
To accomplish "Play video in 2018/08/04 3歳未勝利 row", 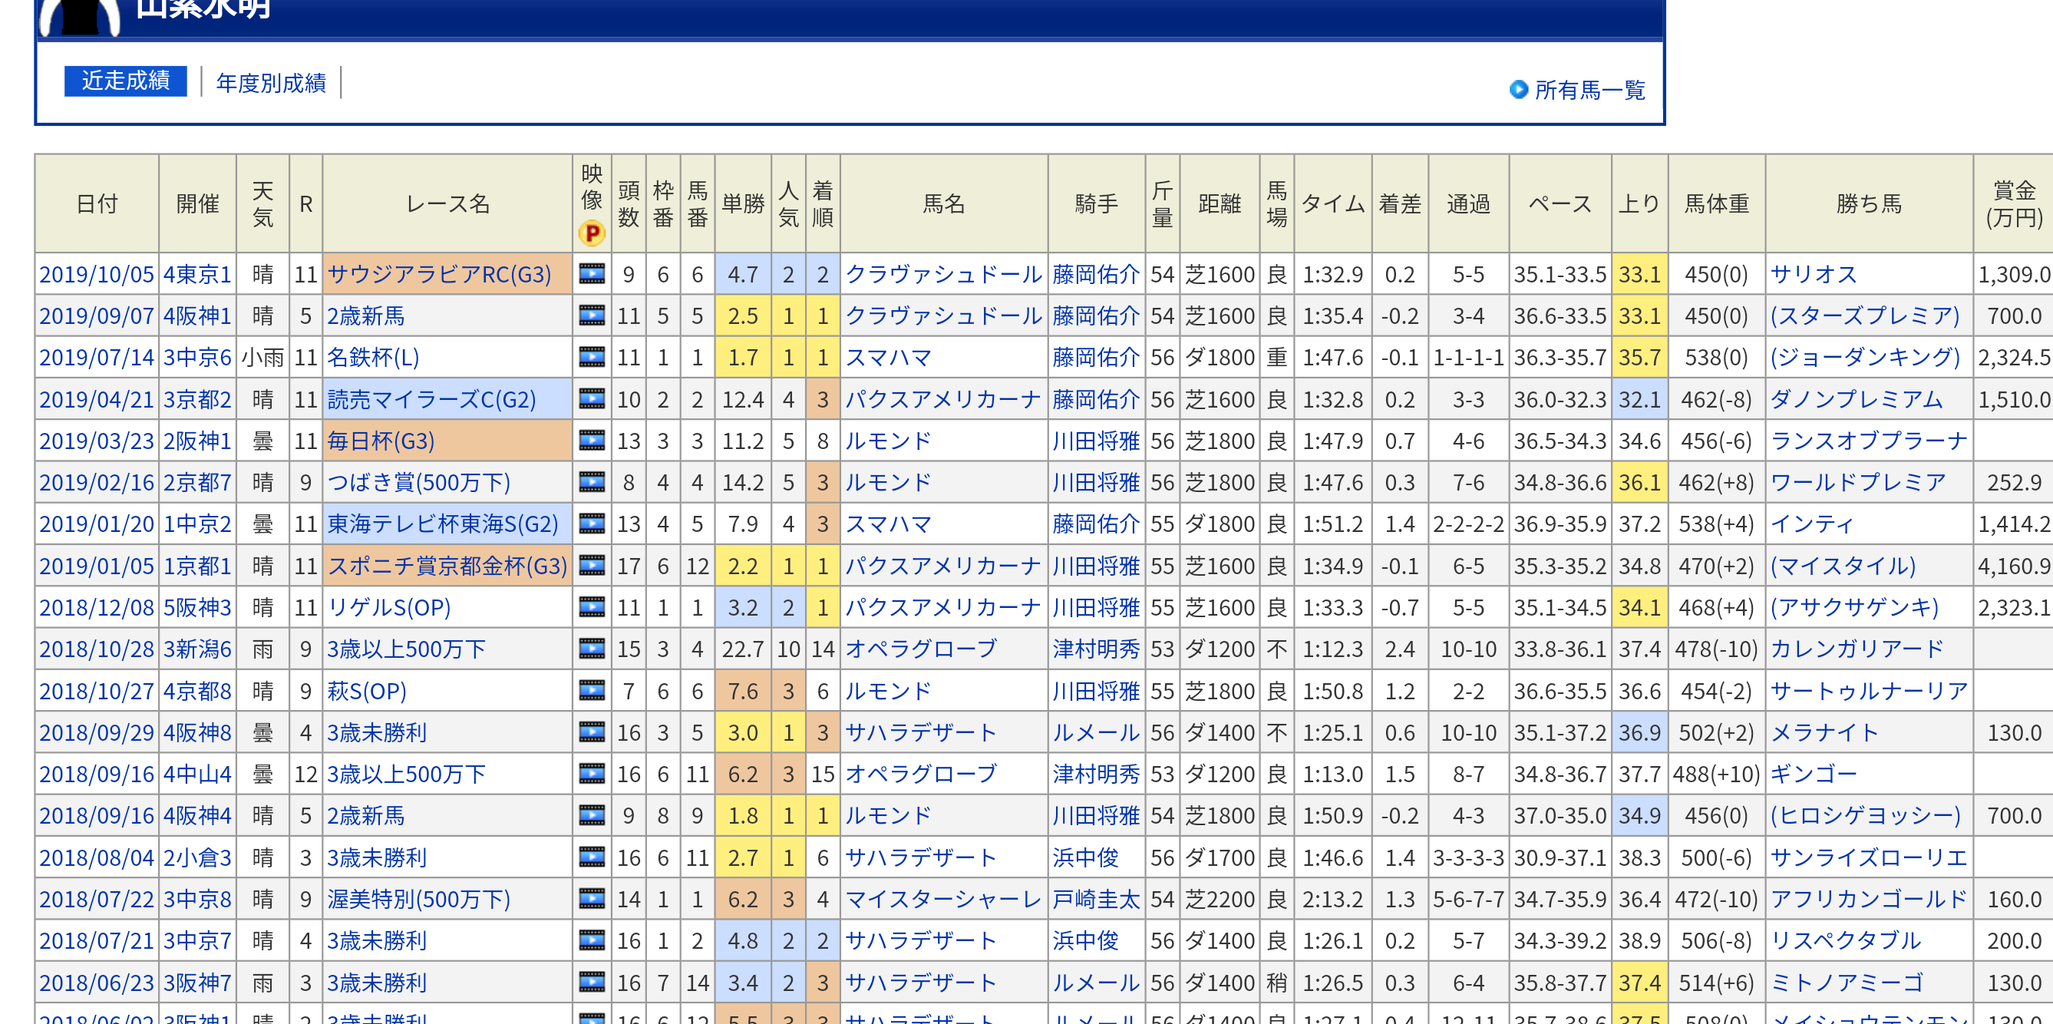I will point(591,857).
